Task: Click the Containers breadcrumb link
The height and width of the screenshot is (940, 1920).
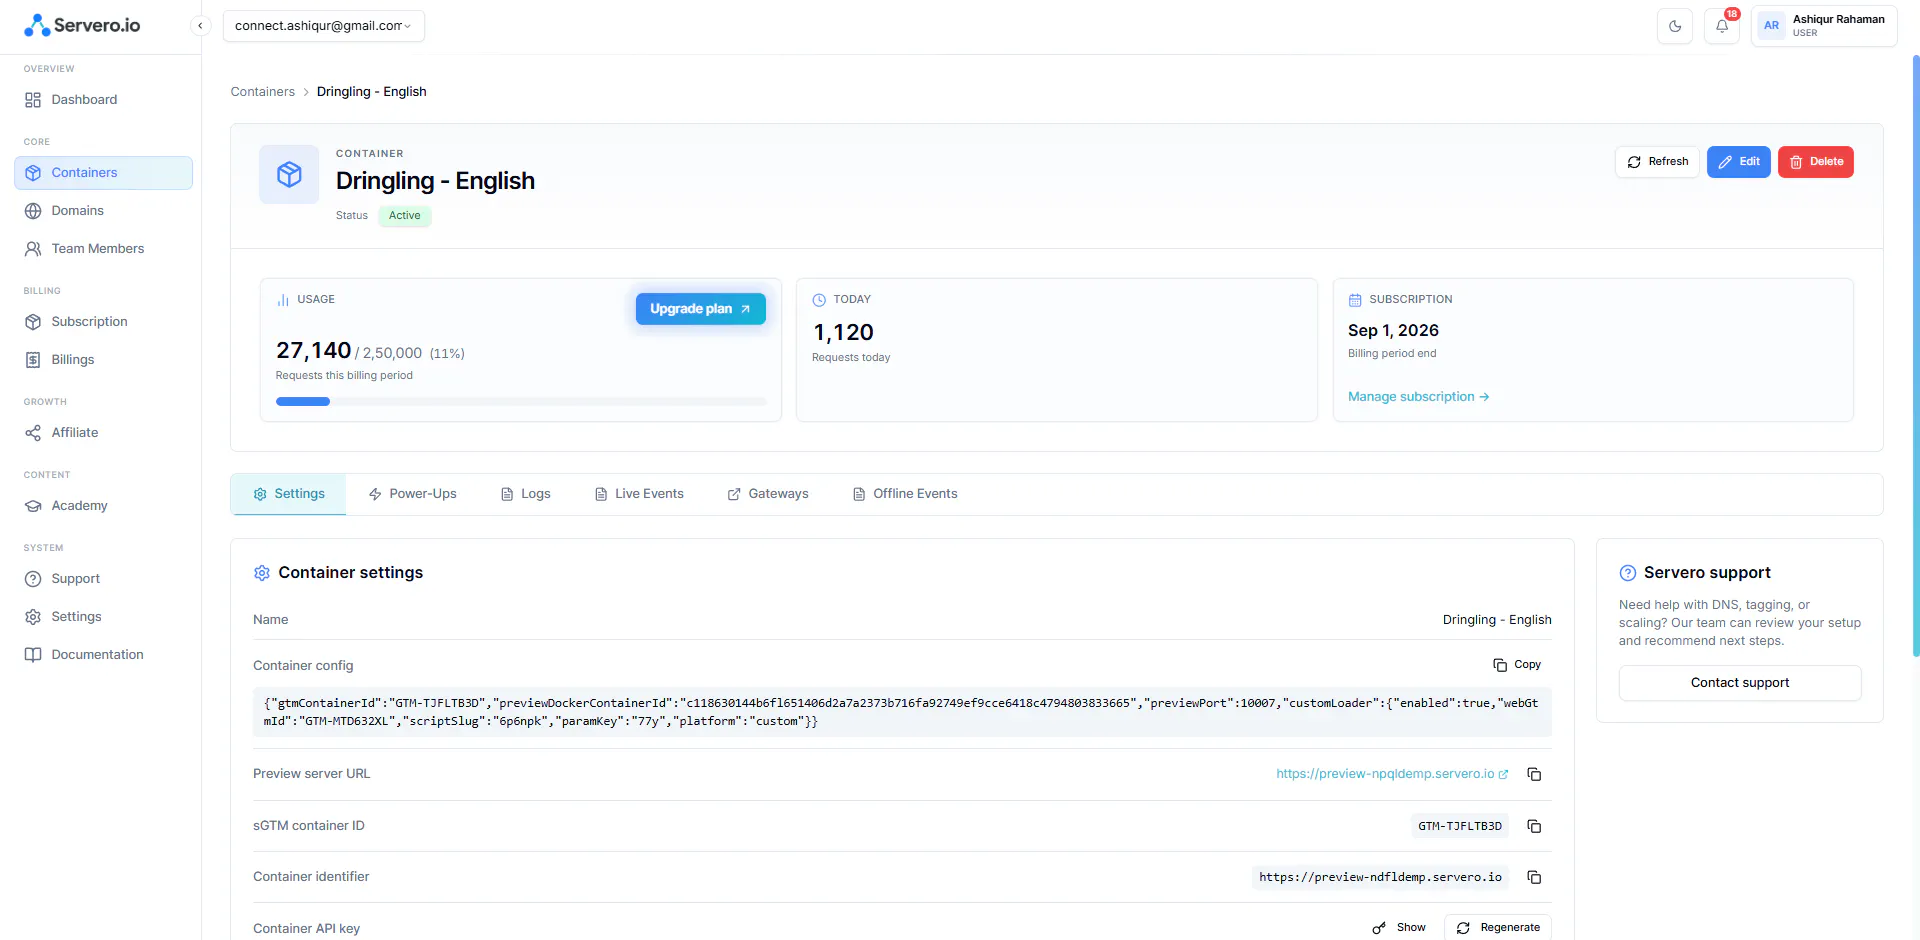Action: coord(263,92)
